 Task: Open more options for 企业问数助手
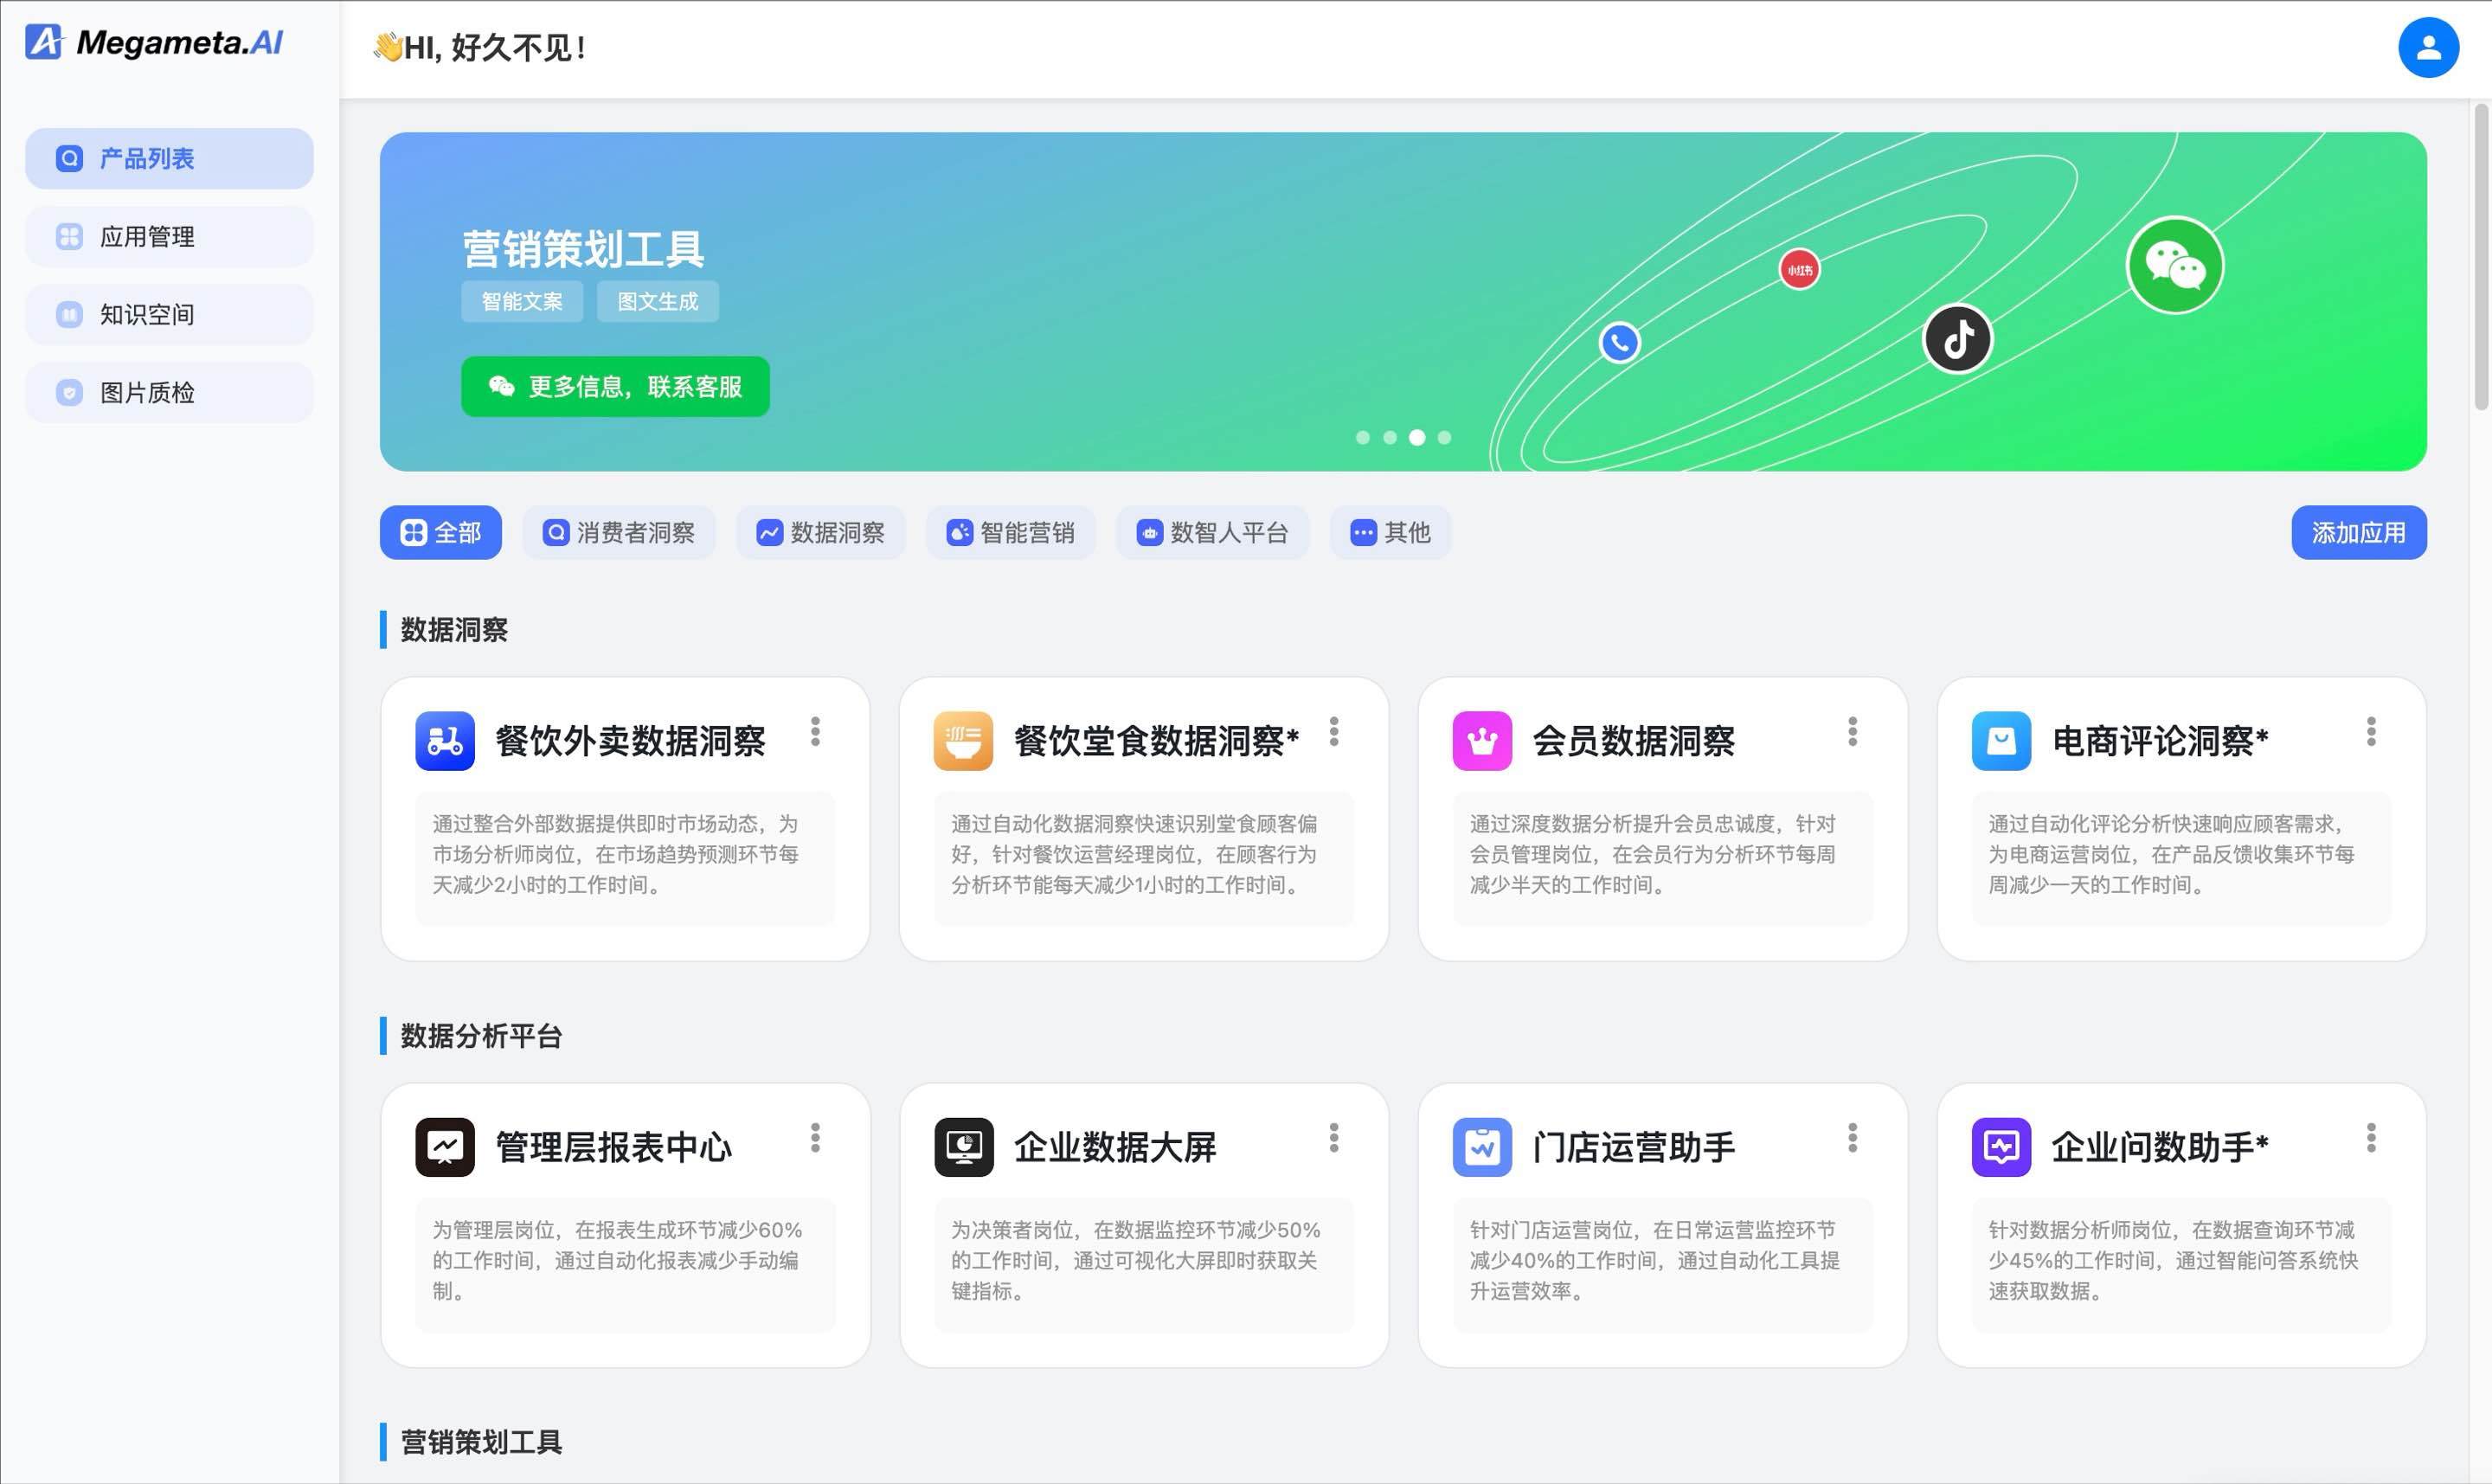point(2371,1138)
